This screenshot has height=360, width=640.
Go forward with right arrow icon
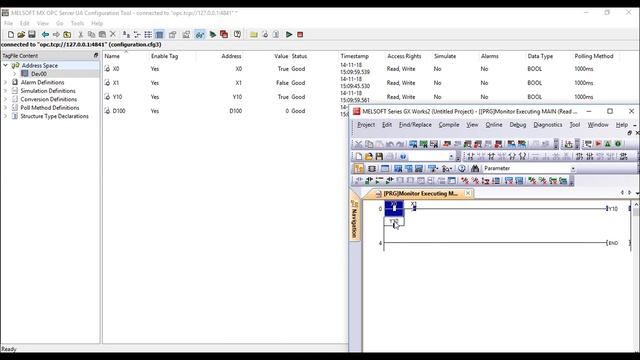(56, 35)
